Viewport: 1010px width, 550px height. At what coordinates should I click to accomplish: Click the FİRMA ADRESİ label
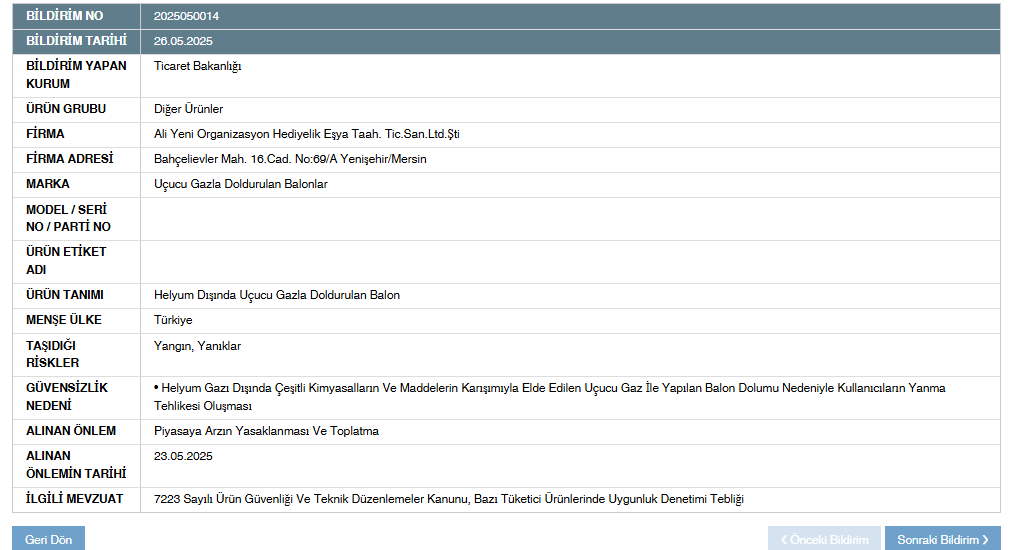[x=70, y=158]
